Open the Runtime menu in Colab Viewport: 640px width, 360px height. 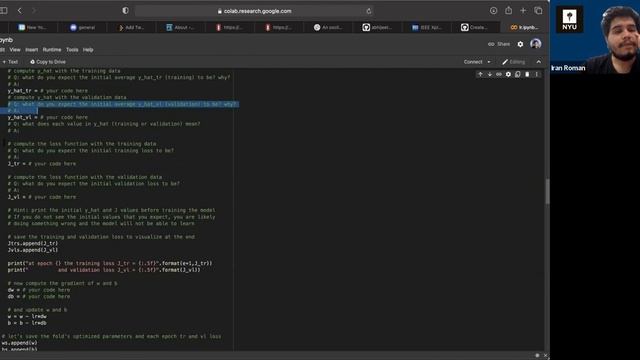pyautogui.click(x=52, y=50)
